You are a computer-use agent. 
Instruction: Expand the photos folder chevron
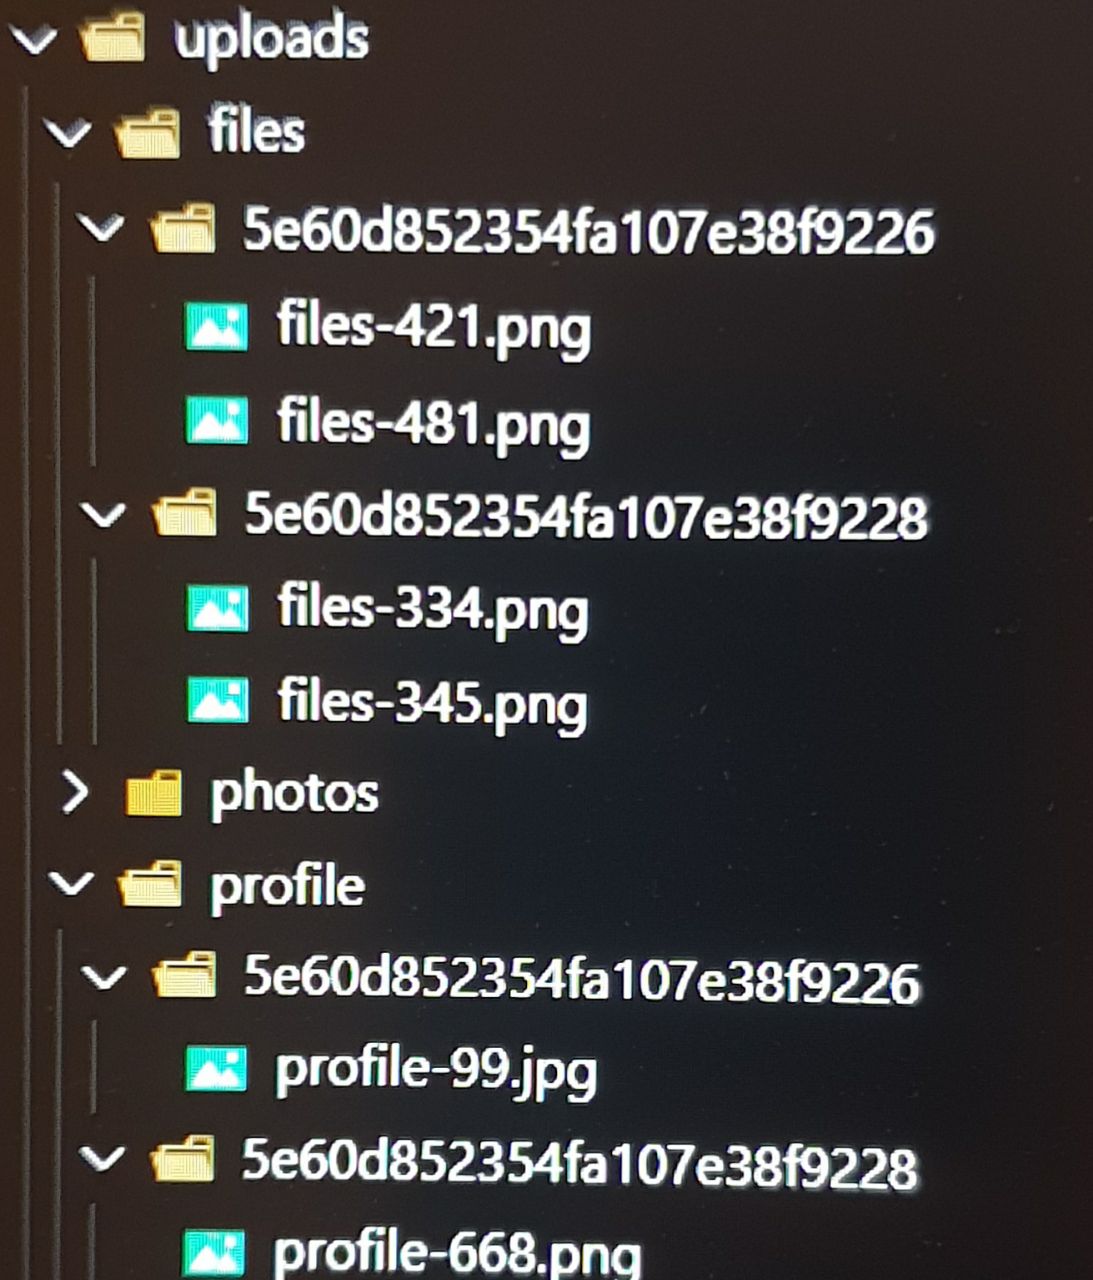pos(74,794)
